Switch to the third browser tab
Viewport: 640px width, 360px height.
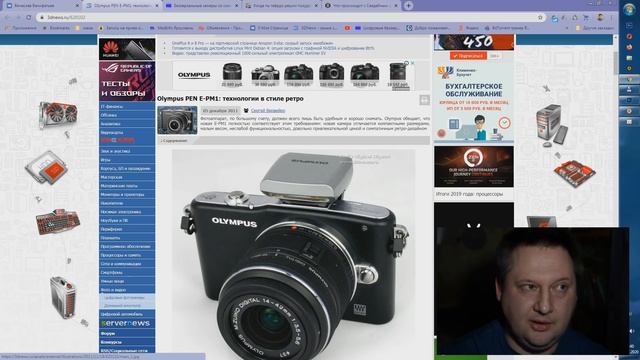[x=202, y=6]
